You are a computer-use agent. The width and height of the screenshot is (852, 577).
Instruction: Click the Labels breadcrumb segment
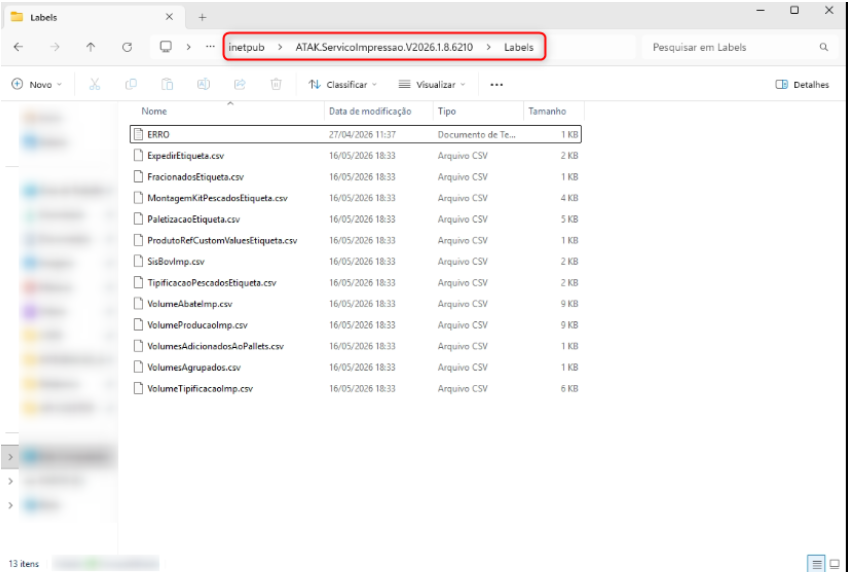tap(518, 47)
